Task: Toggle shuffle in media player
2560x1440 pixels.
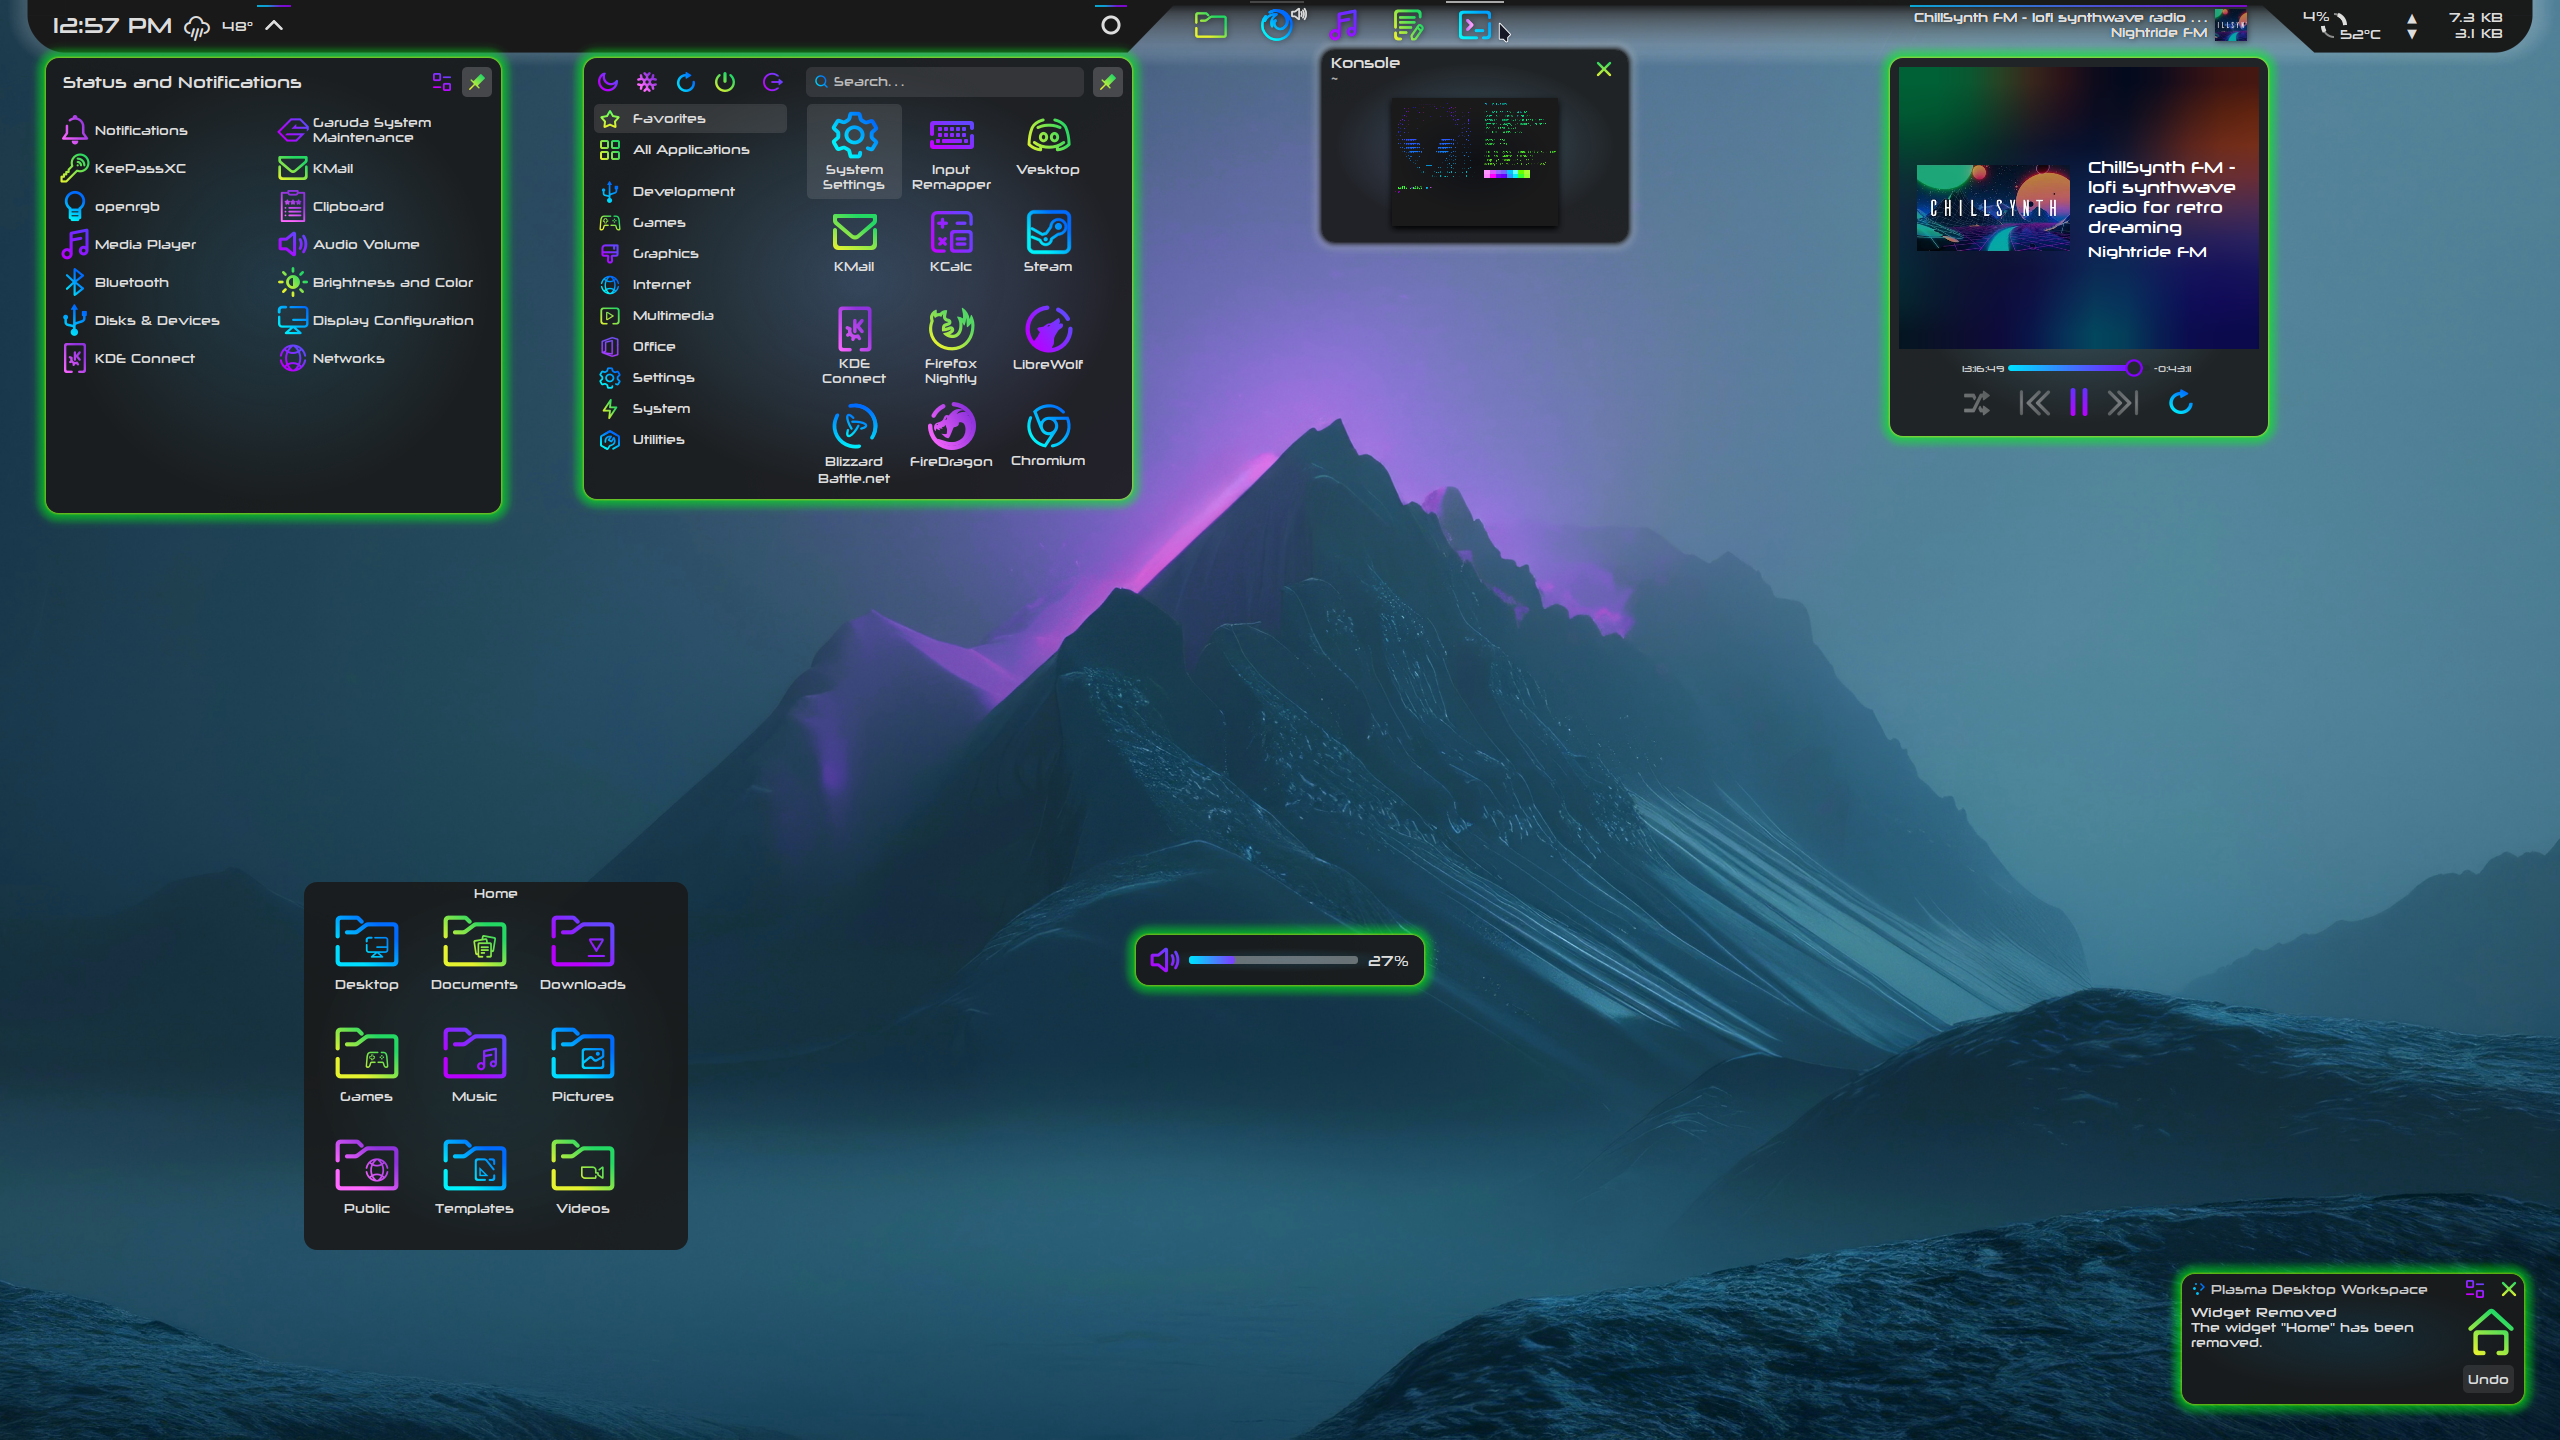Action: (x=1976, y=403)
